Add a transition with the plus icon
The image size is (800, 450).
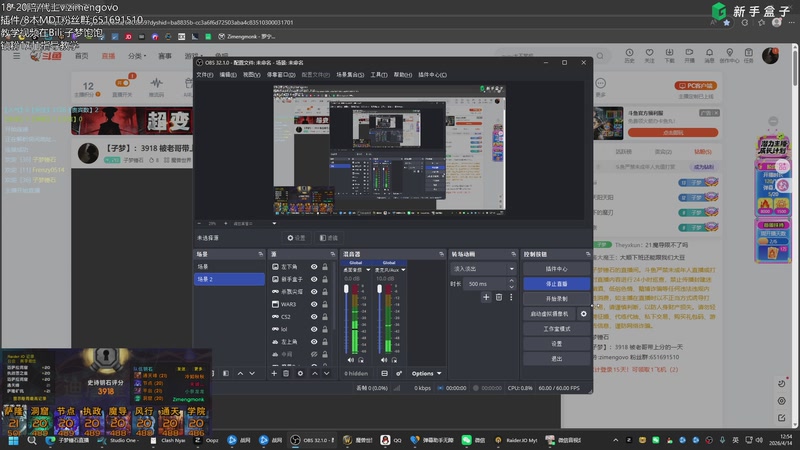486,297
